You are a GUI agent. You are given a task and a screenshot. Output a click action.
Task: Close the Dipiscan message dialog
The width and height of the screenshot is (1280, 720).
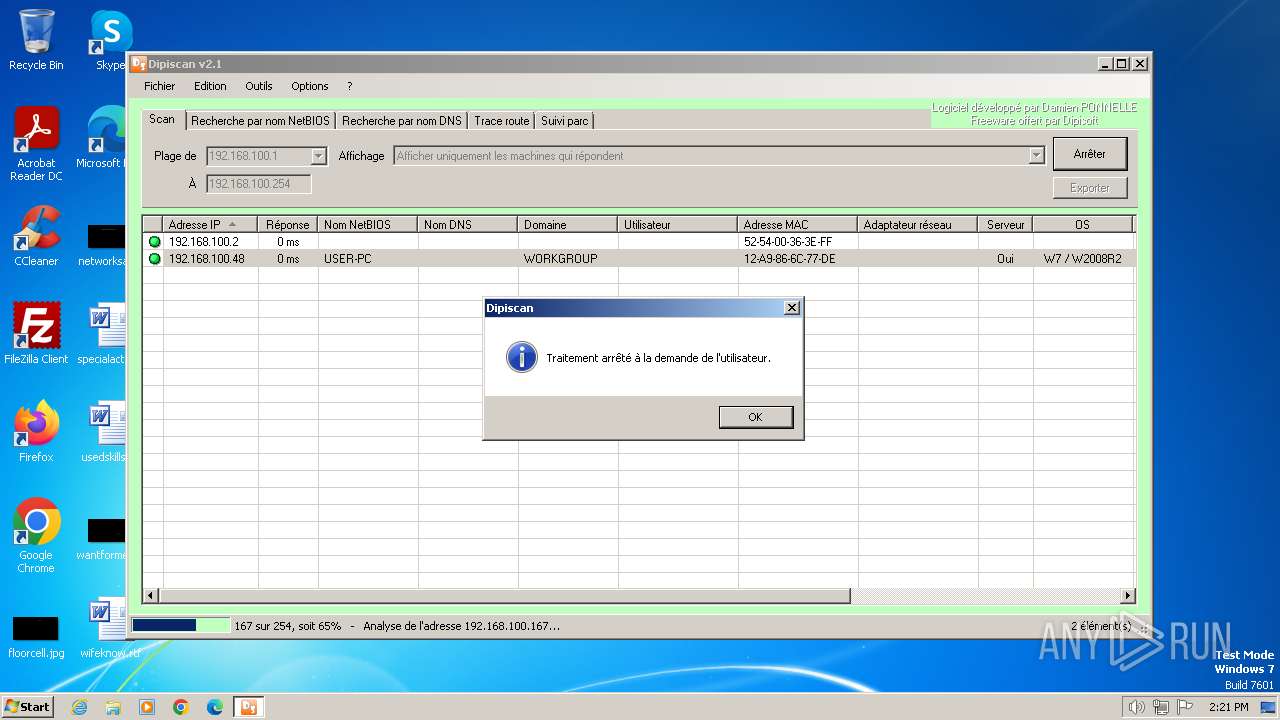(x=792, y=308)
